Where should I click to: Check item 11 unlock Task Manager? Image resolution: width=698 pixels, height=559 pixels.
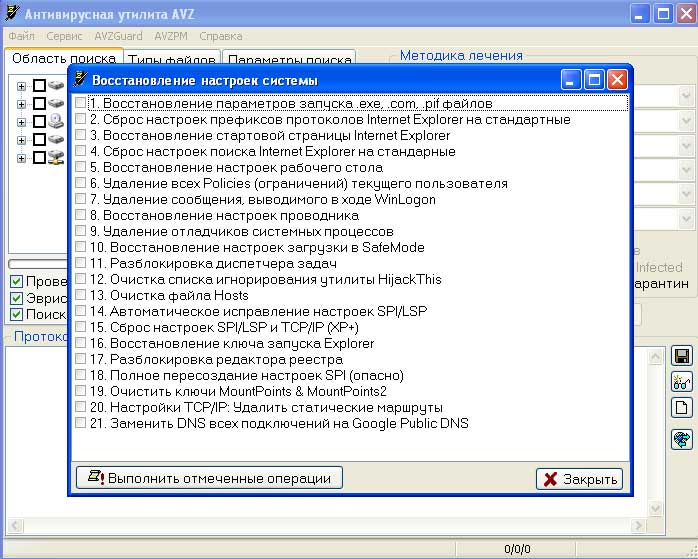pos(81,263)
